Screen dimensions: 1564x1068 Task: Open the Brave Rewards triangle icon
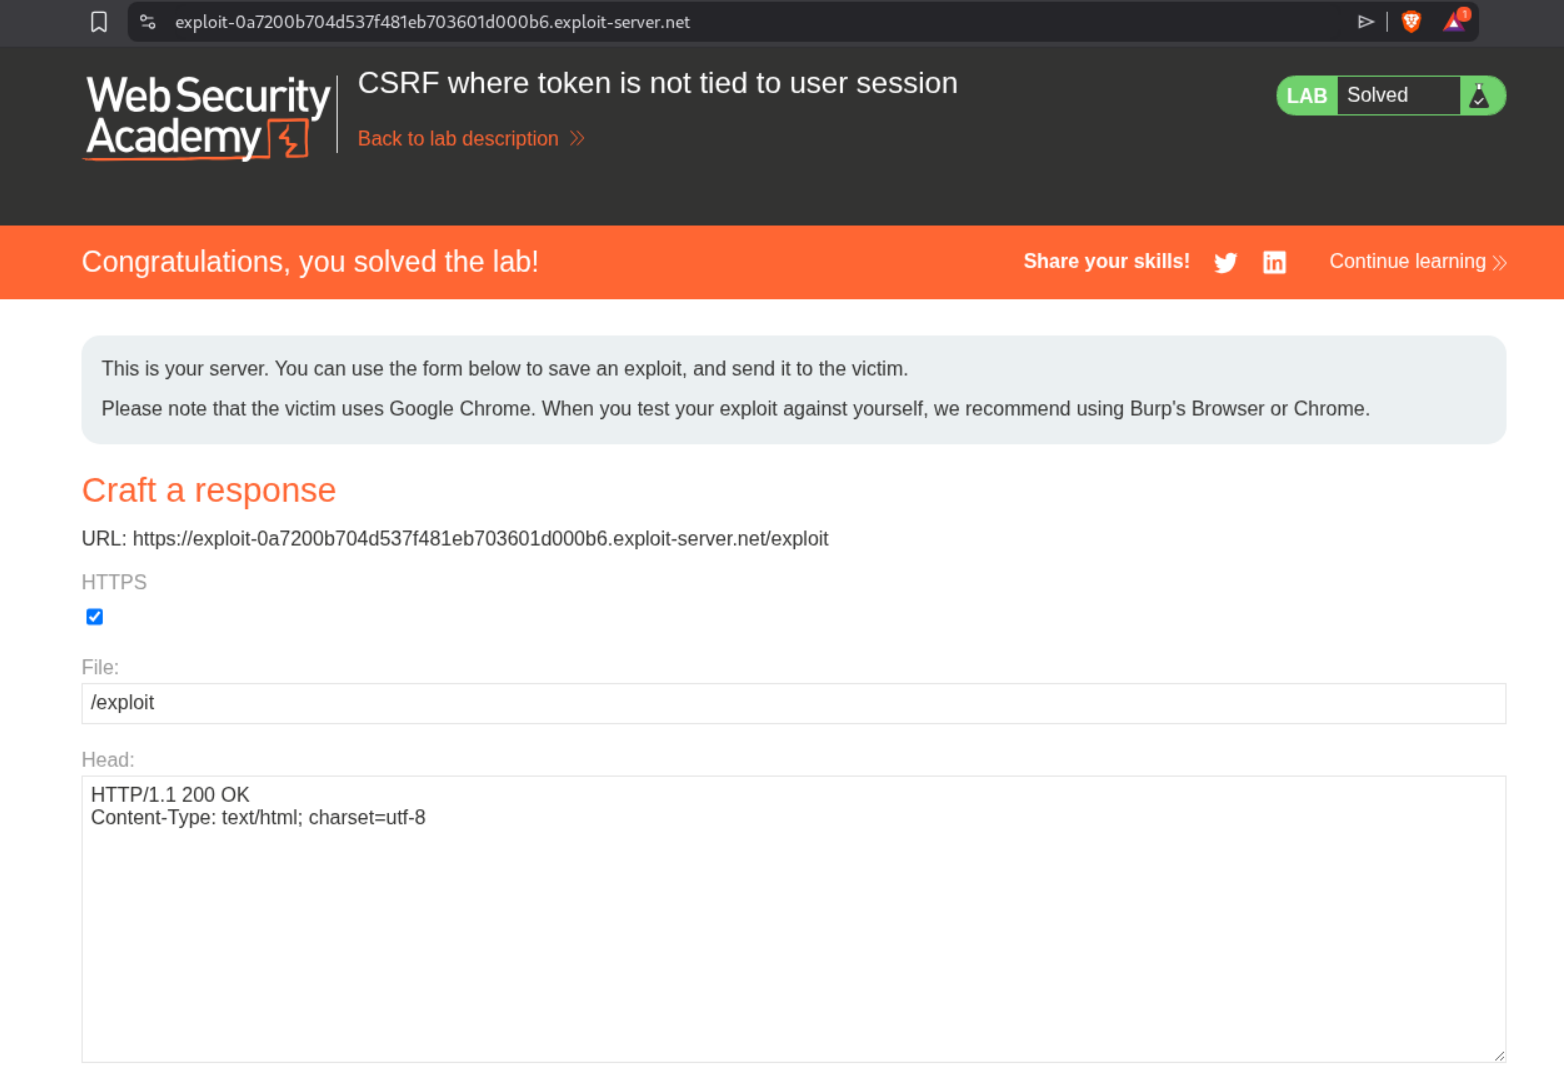tap(1455, 22)
